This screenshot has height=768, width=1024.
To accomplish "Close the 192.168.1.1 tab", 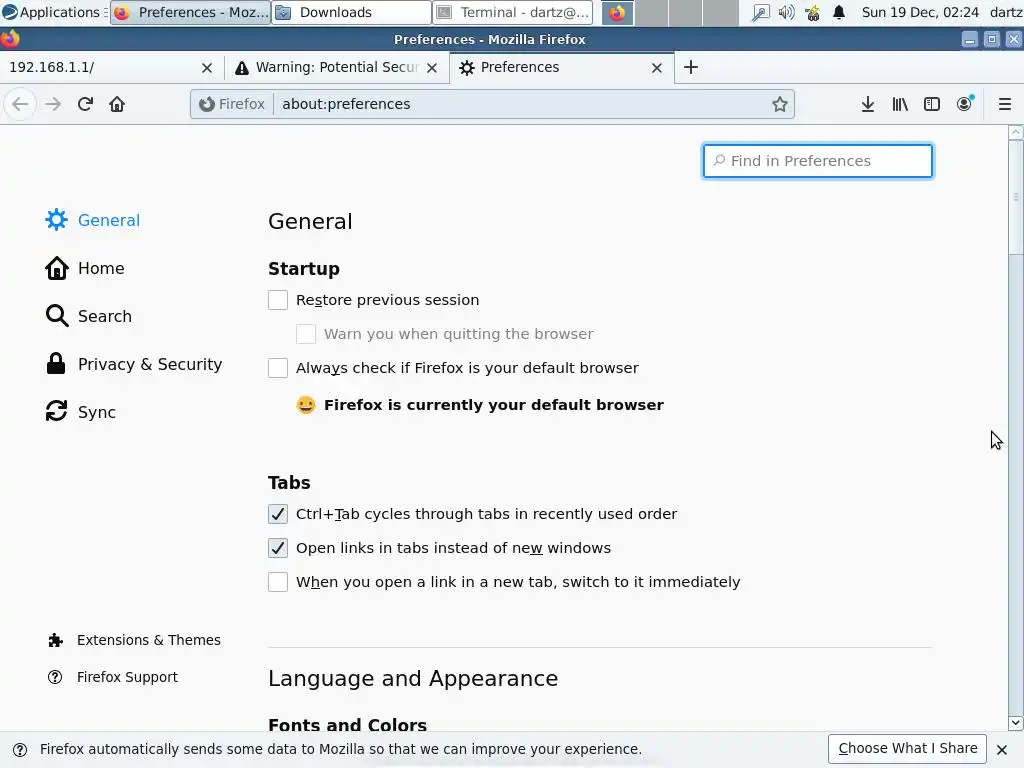I will point(206,68).
